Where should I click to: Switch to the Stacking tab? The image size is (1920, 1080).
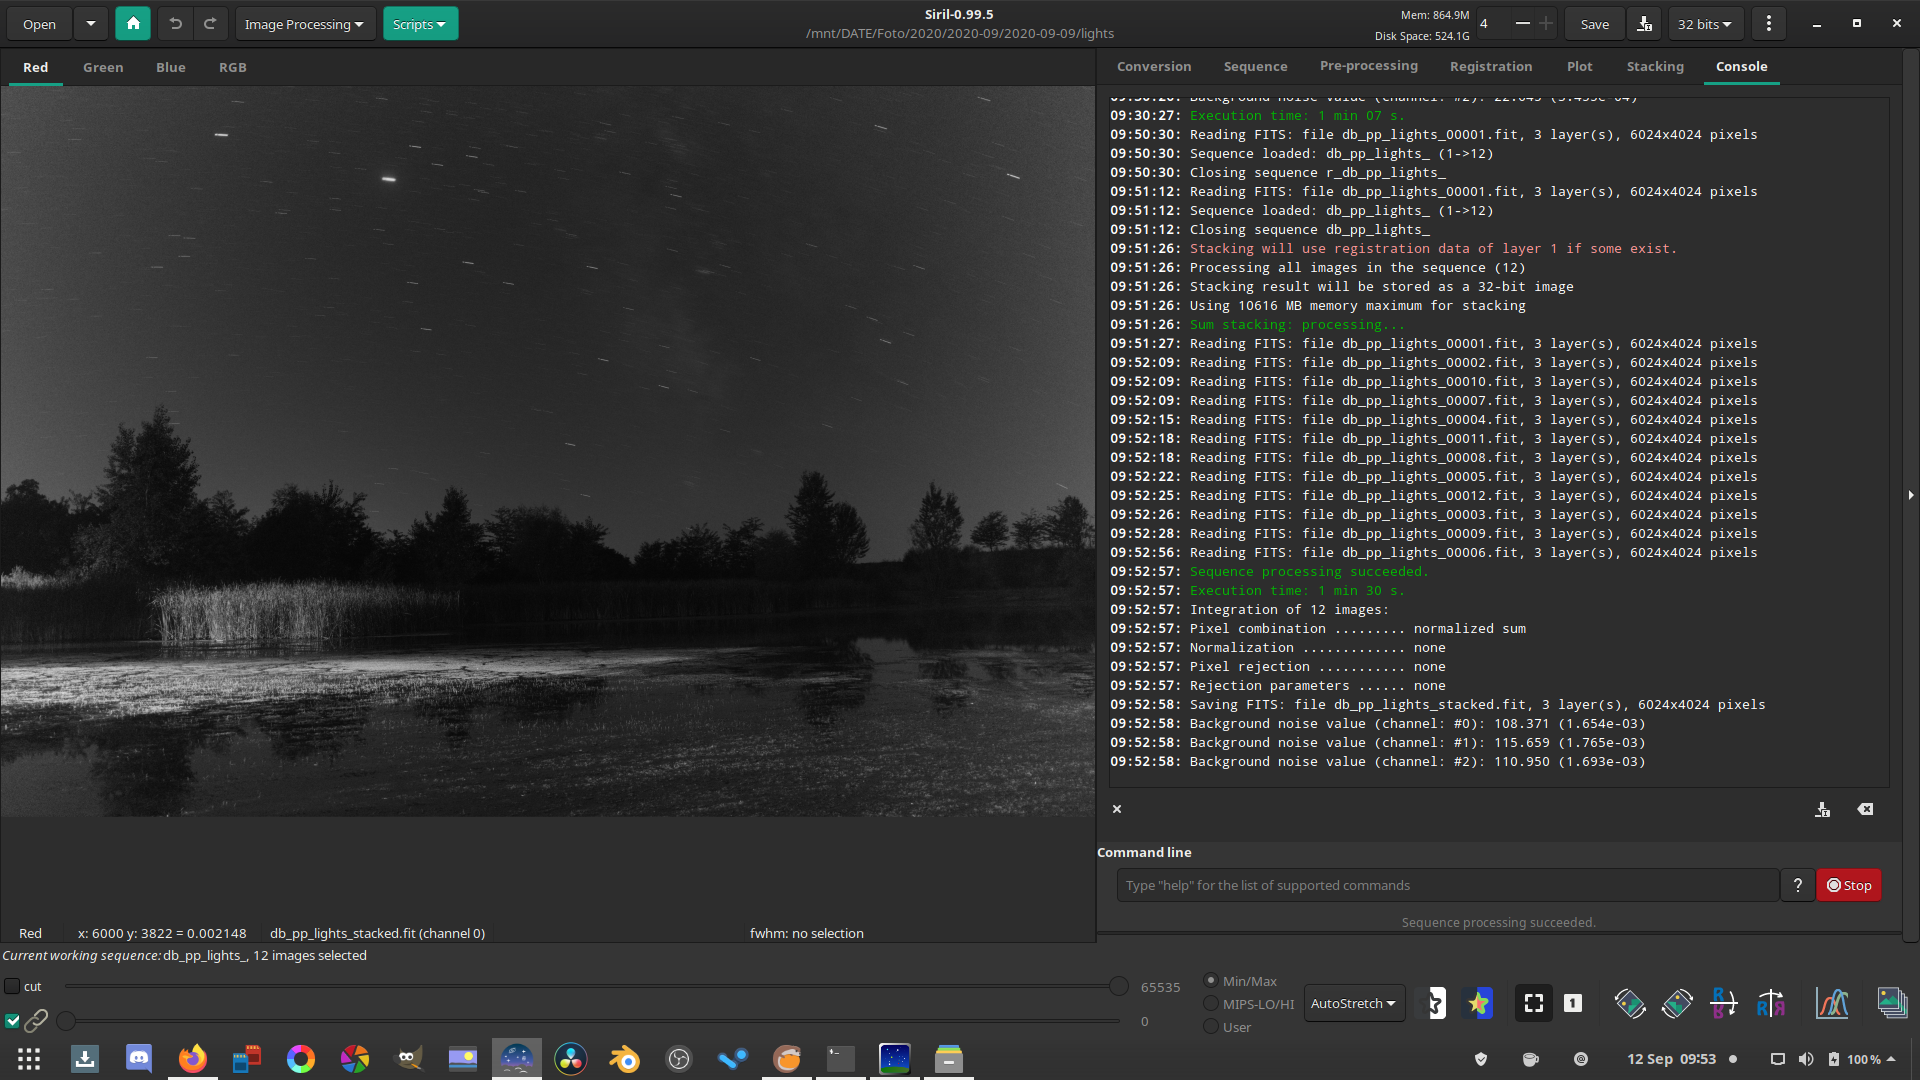point(1654,67)
